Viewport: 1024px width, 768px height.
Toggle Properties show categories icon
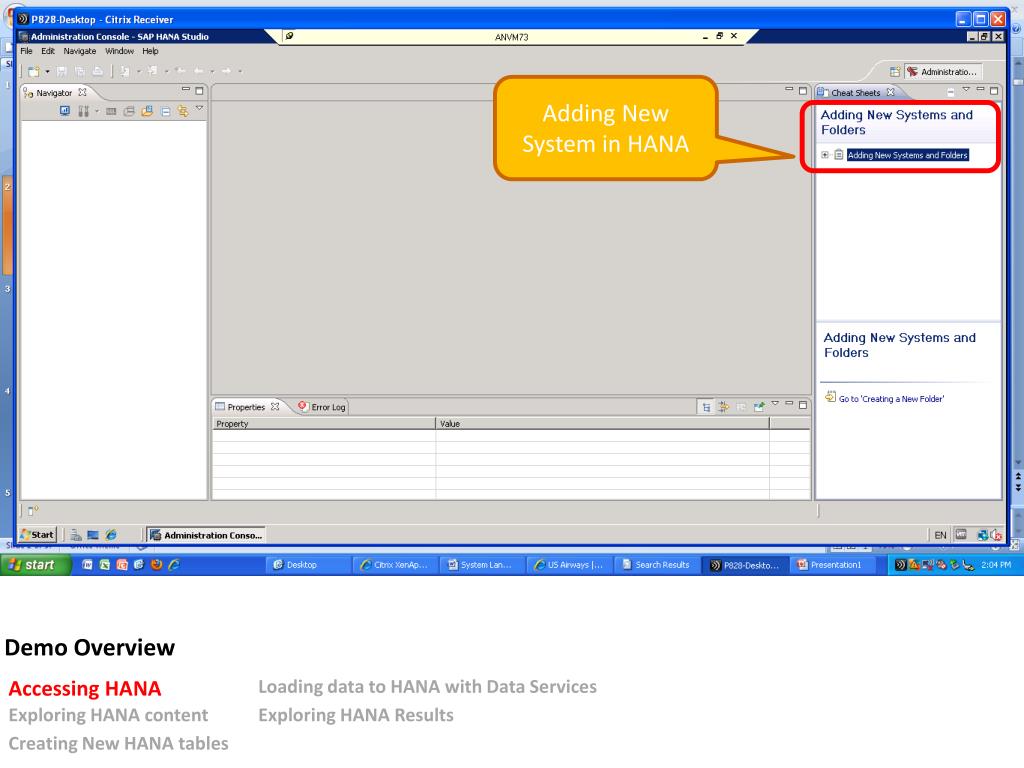(x=706, y=407)
